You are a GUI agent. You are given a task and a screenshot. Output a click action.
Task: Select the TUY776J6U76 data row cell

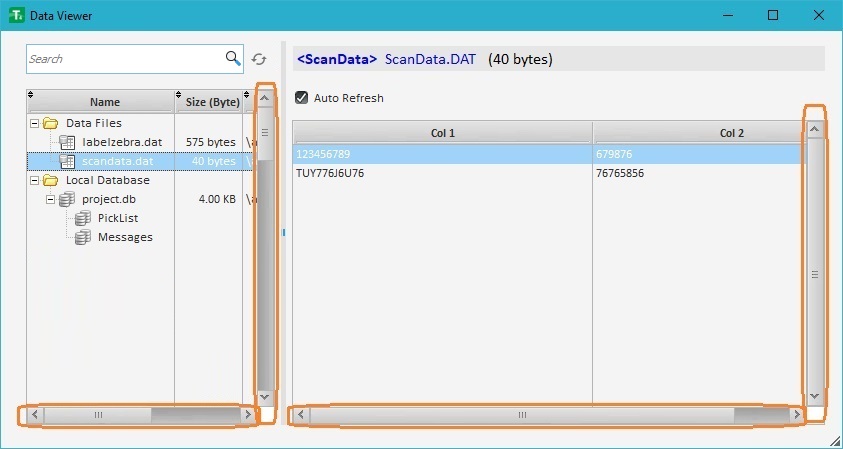[330, 173]
